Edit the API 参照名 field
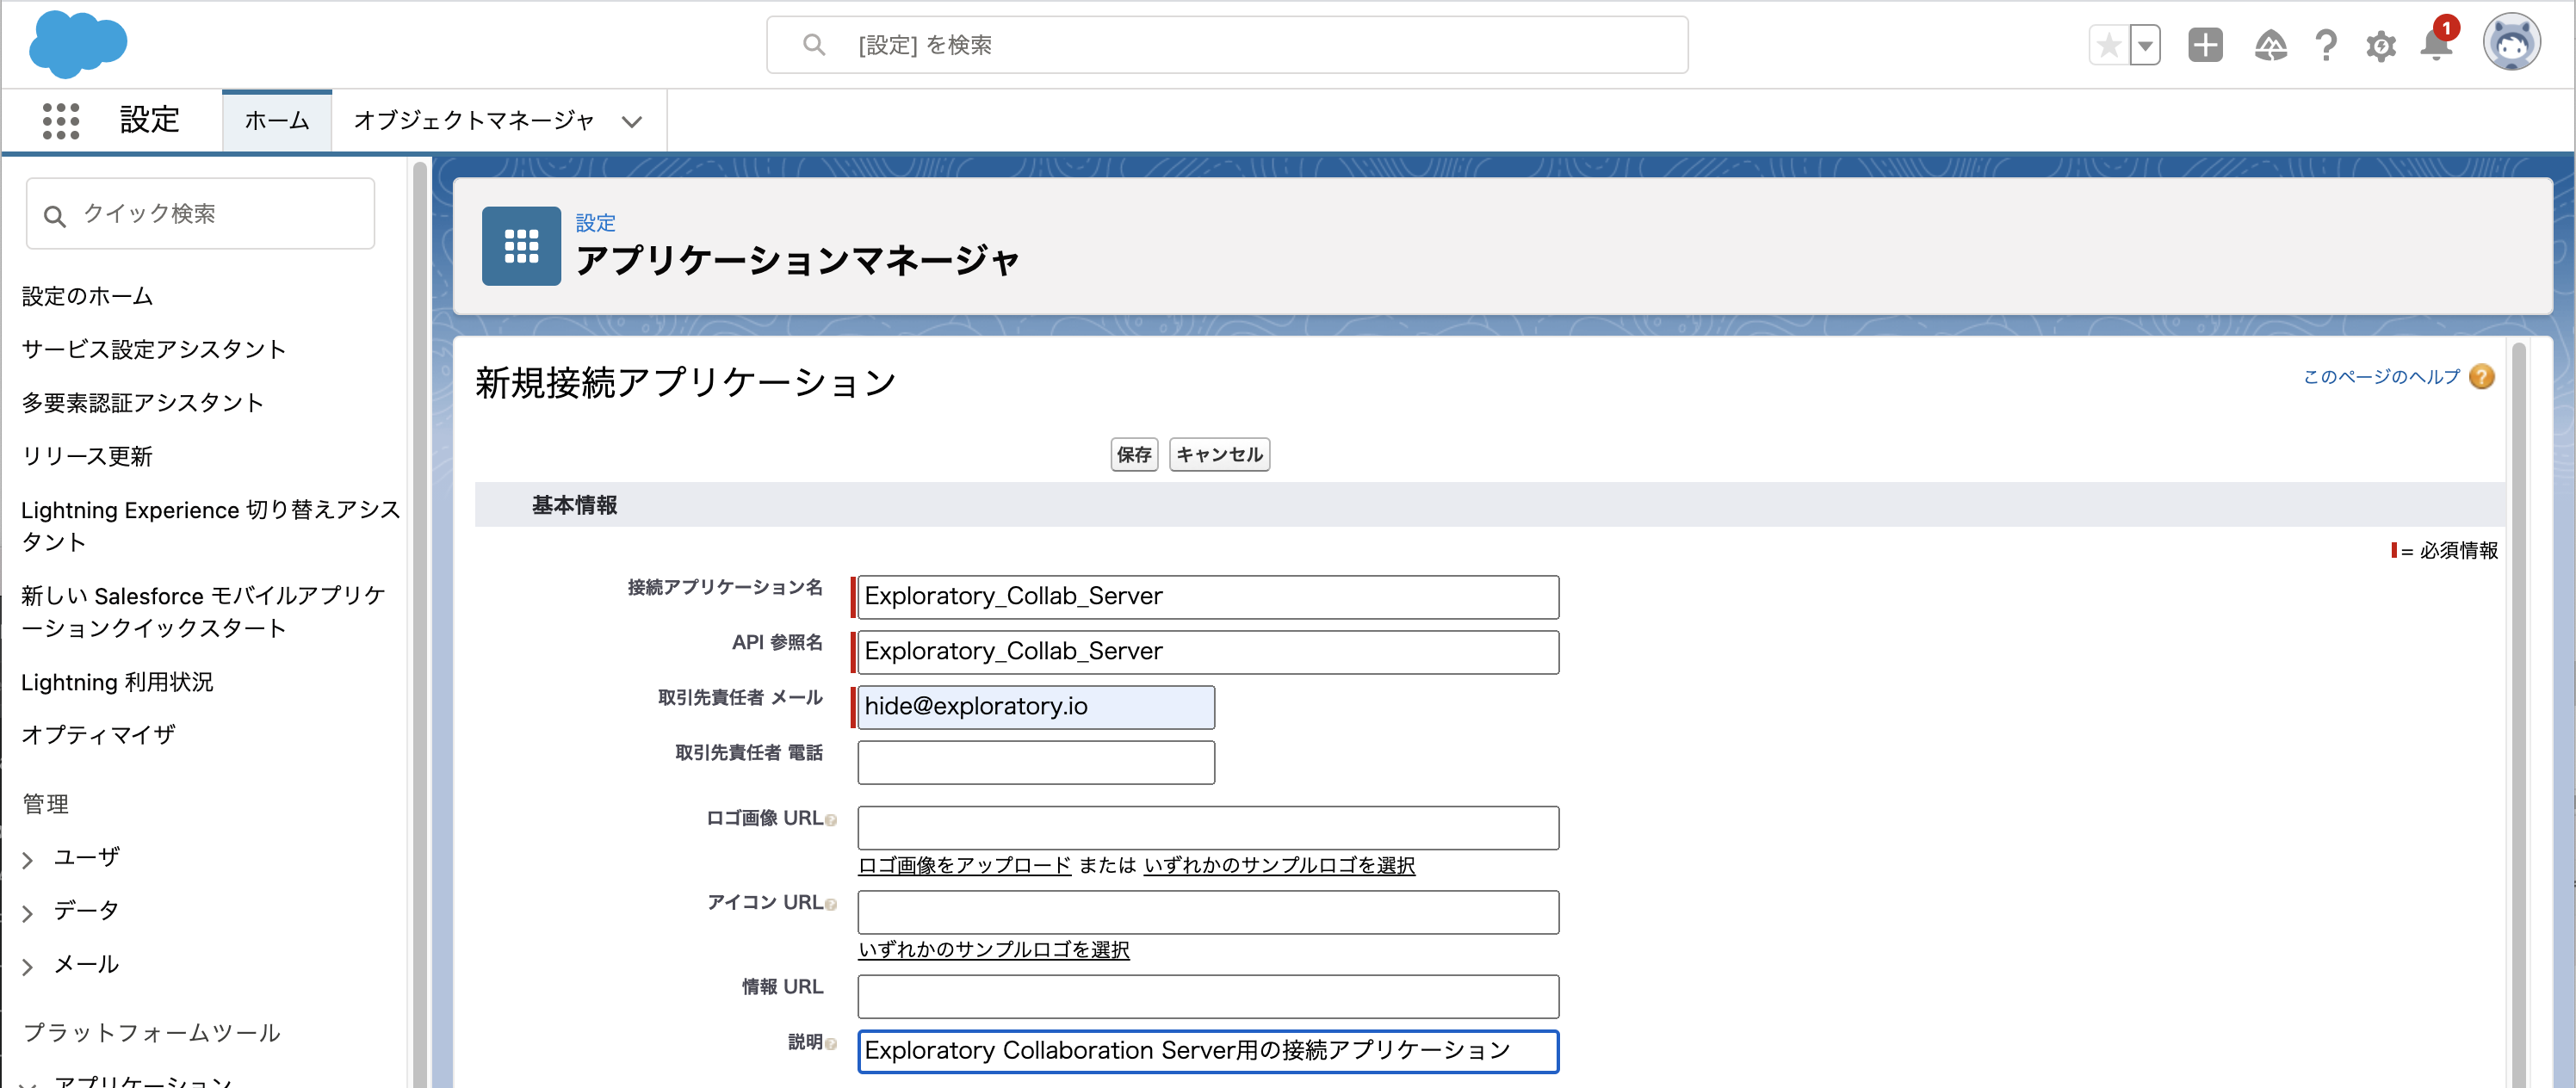Image resolution: width=2576 pixels, height=1088 pixels. click(1208, 652)
